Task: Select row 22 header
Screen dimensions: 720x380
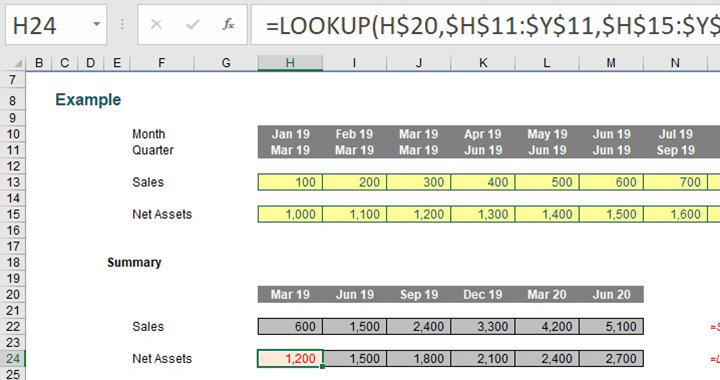Action: point(13,327)
